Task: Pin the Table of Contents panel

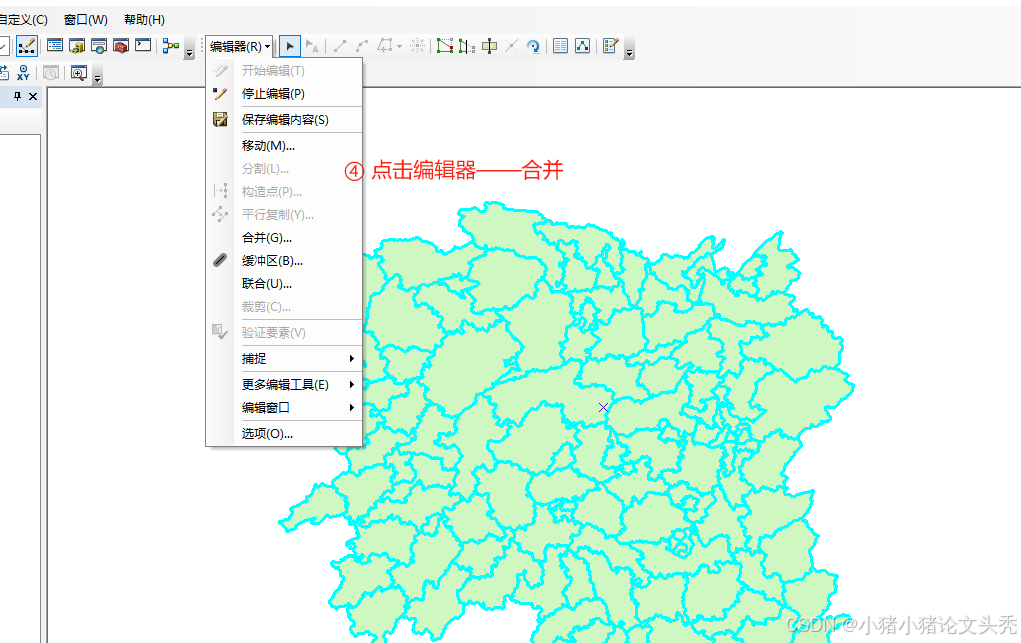Action: tap(18, 96)
